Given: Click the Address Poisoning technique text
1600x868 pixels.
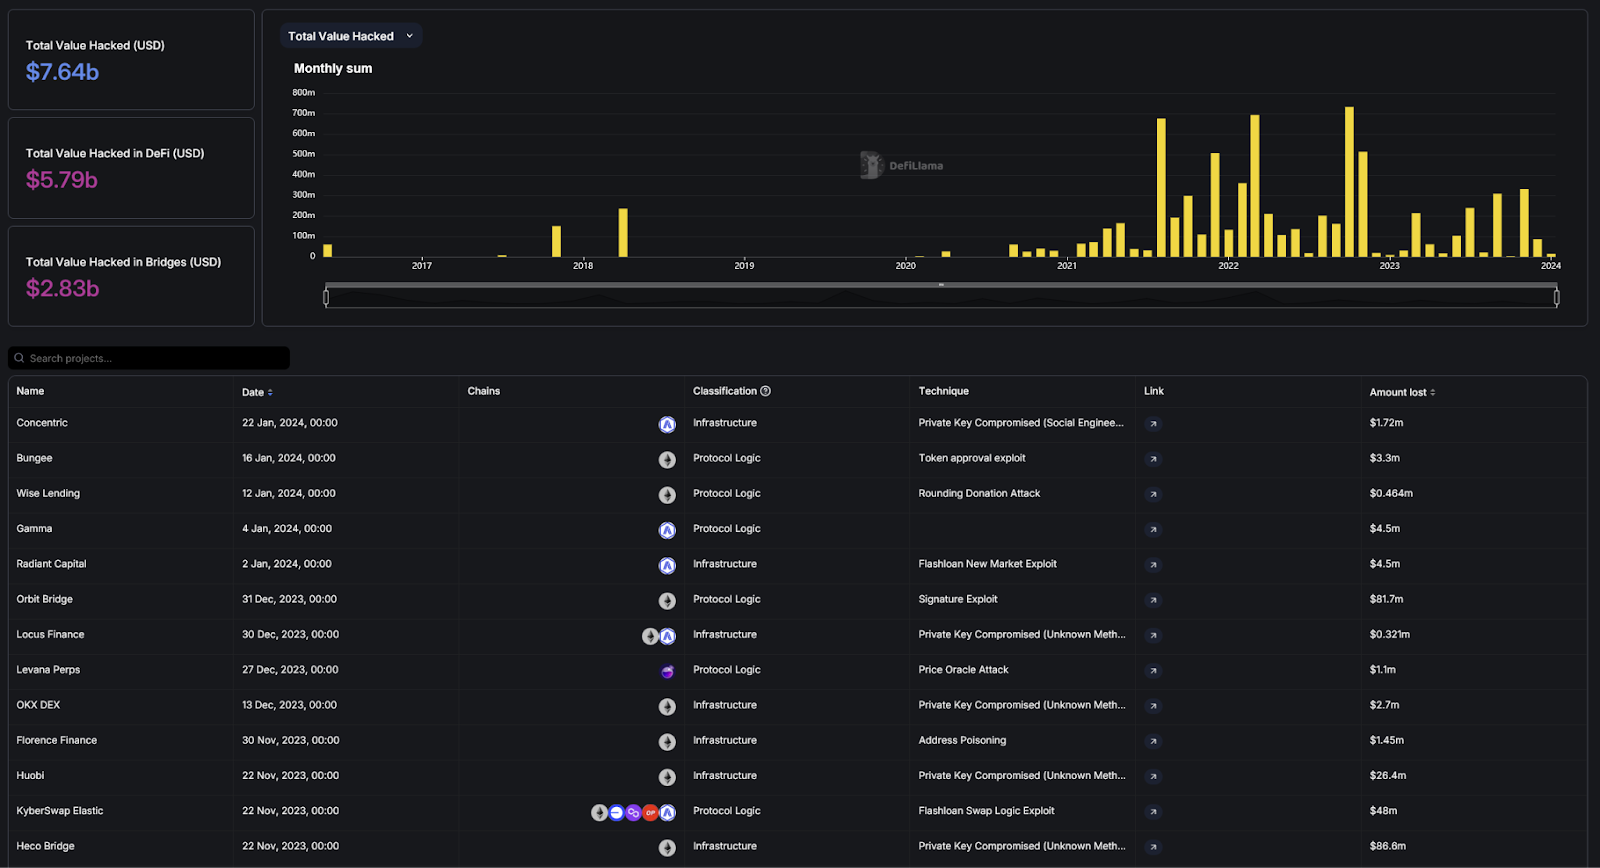Looking at the screenshot, I should tap(962, 740).
